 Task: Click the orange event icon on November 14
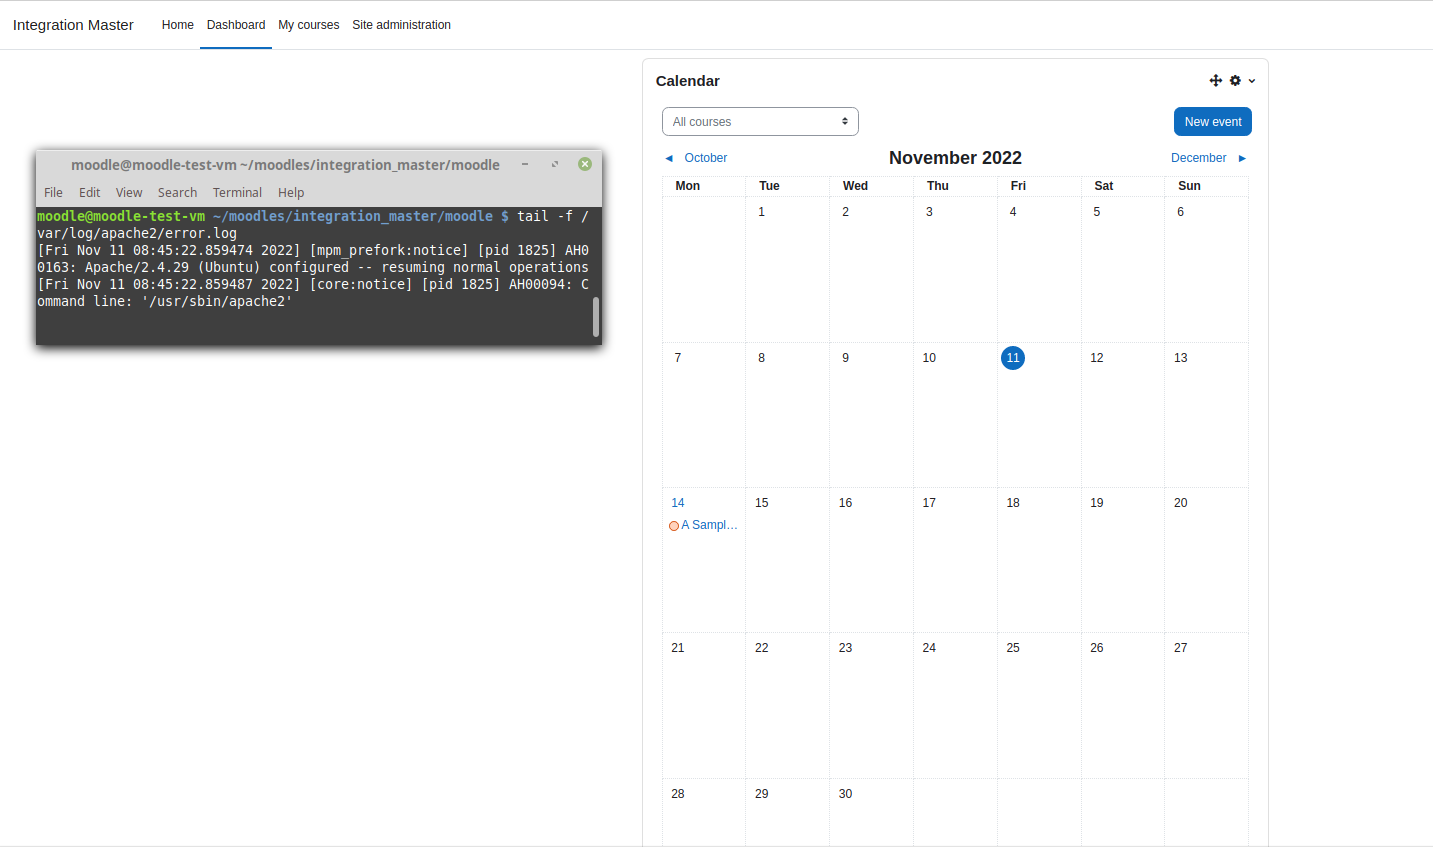(x=674, y=526)
